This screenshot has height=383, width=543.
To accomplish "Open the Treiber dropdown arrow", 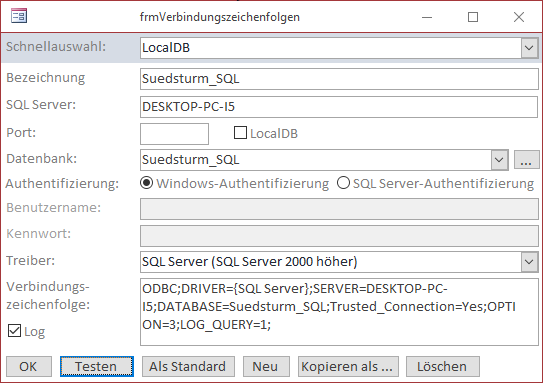I will 529,262.
